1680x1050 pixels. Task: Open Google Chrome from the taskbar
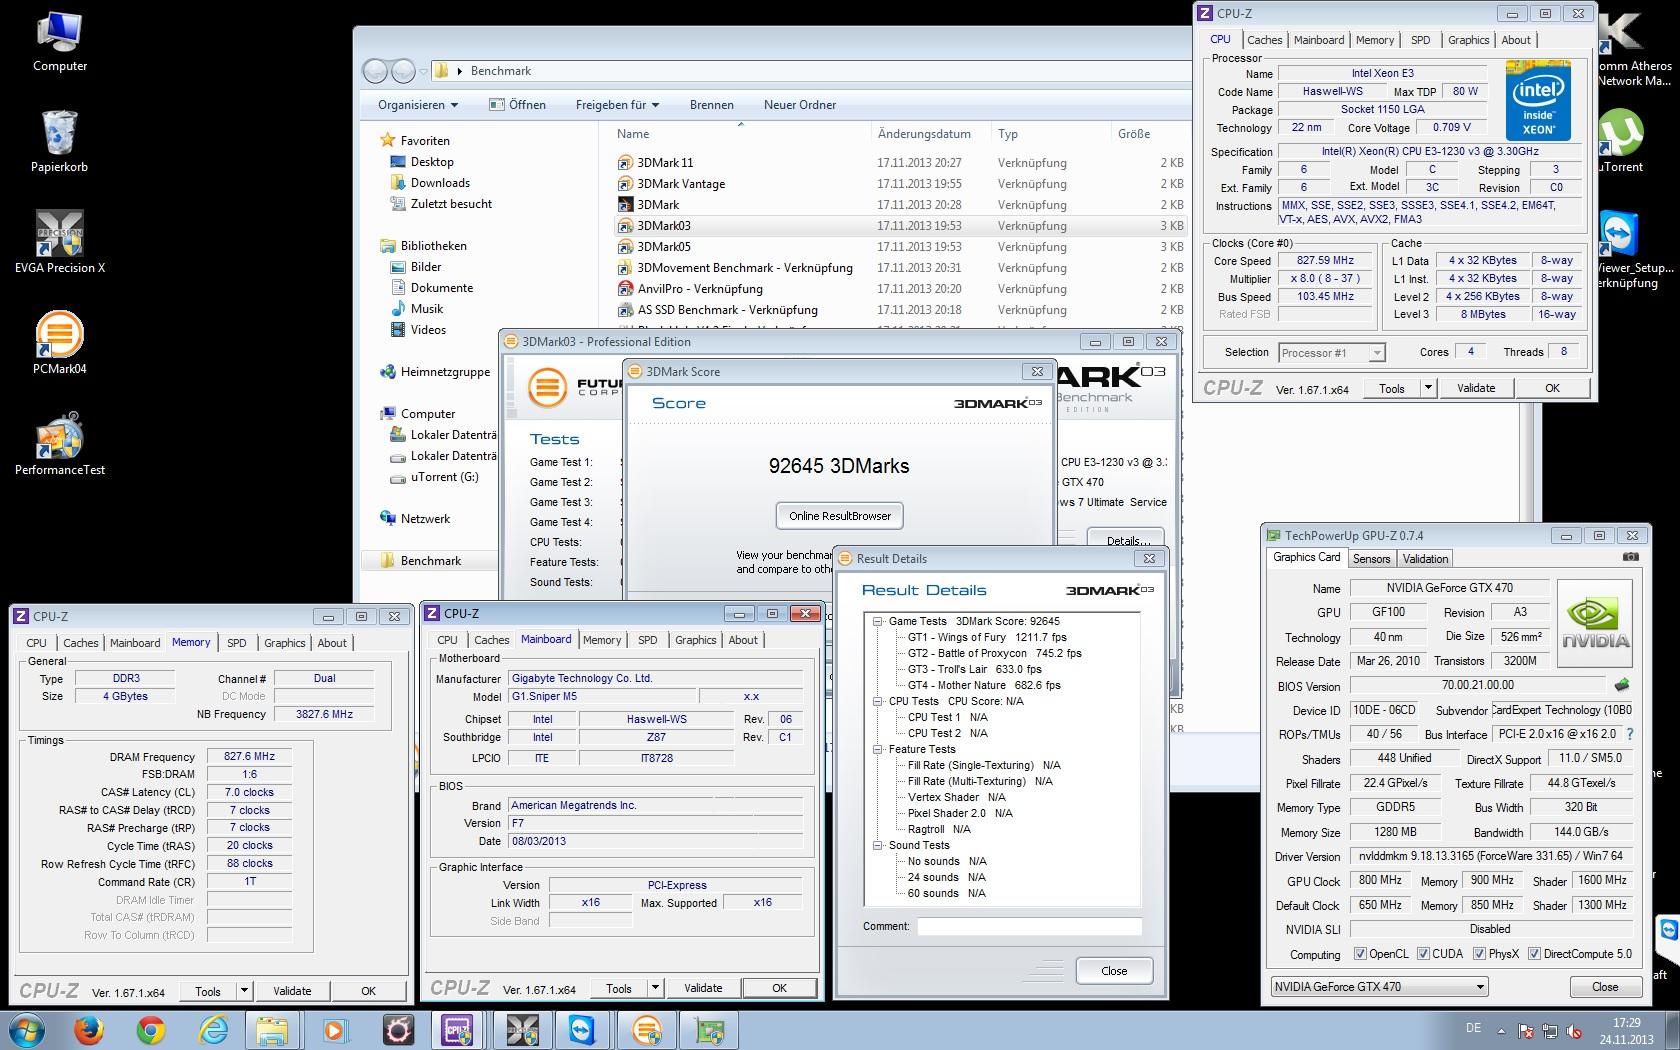tap(151, 1029)
